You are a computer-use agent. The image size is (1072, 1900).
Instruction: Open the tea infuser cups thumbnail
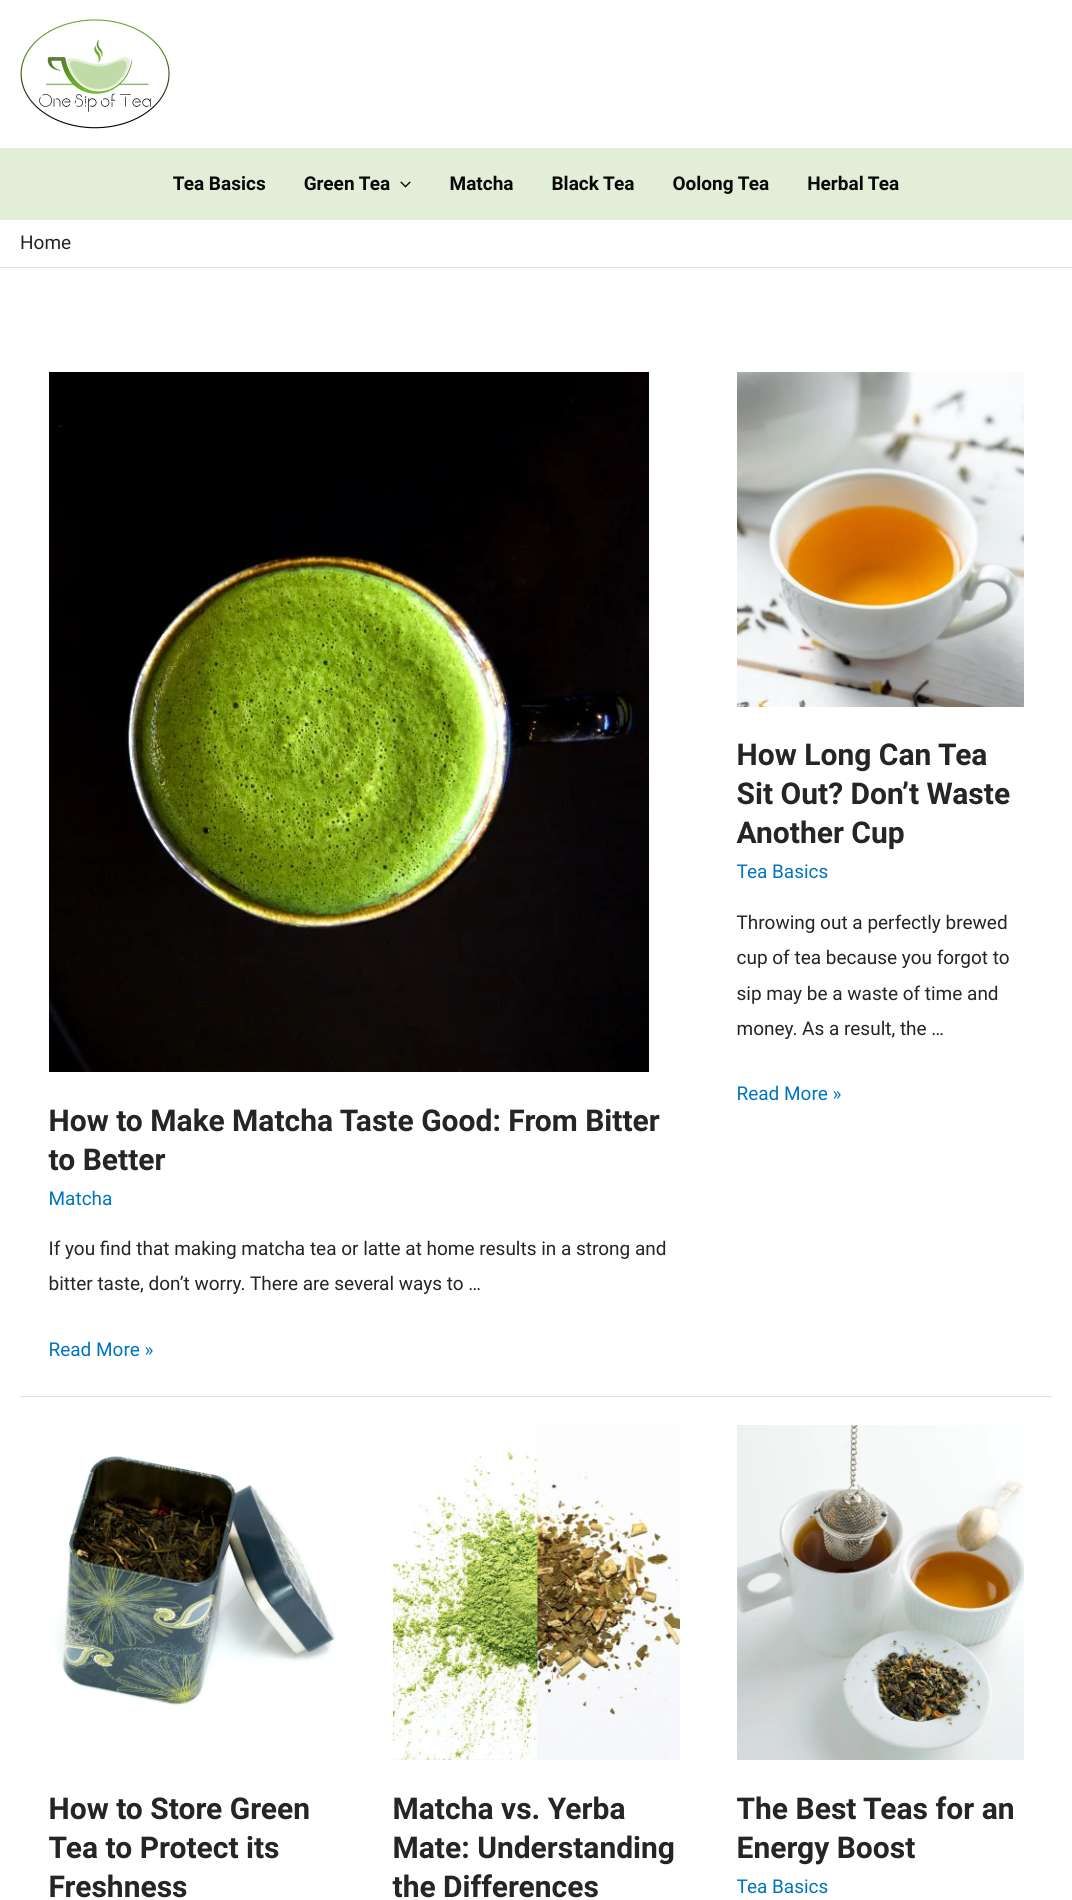[880, 1592]
